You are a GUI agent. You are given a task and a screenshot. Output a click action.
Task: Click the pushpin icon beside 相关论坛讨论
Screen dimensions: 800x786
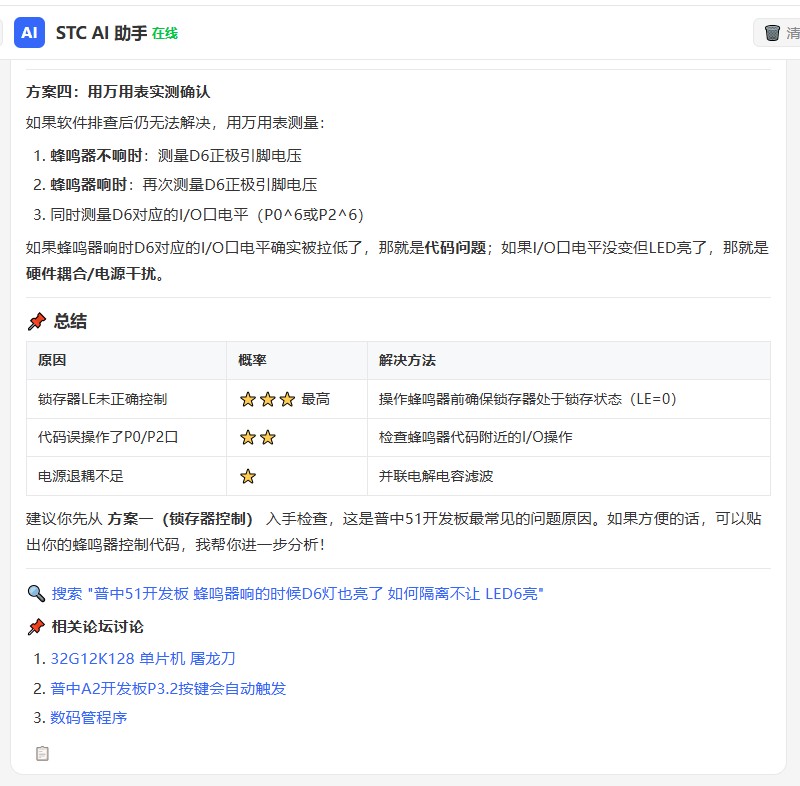pyautogui.click(x=36, y=627)
